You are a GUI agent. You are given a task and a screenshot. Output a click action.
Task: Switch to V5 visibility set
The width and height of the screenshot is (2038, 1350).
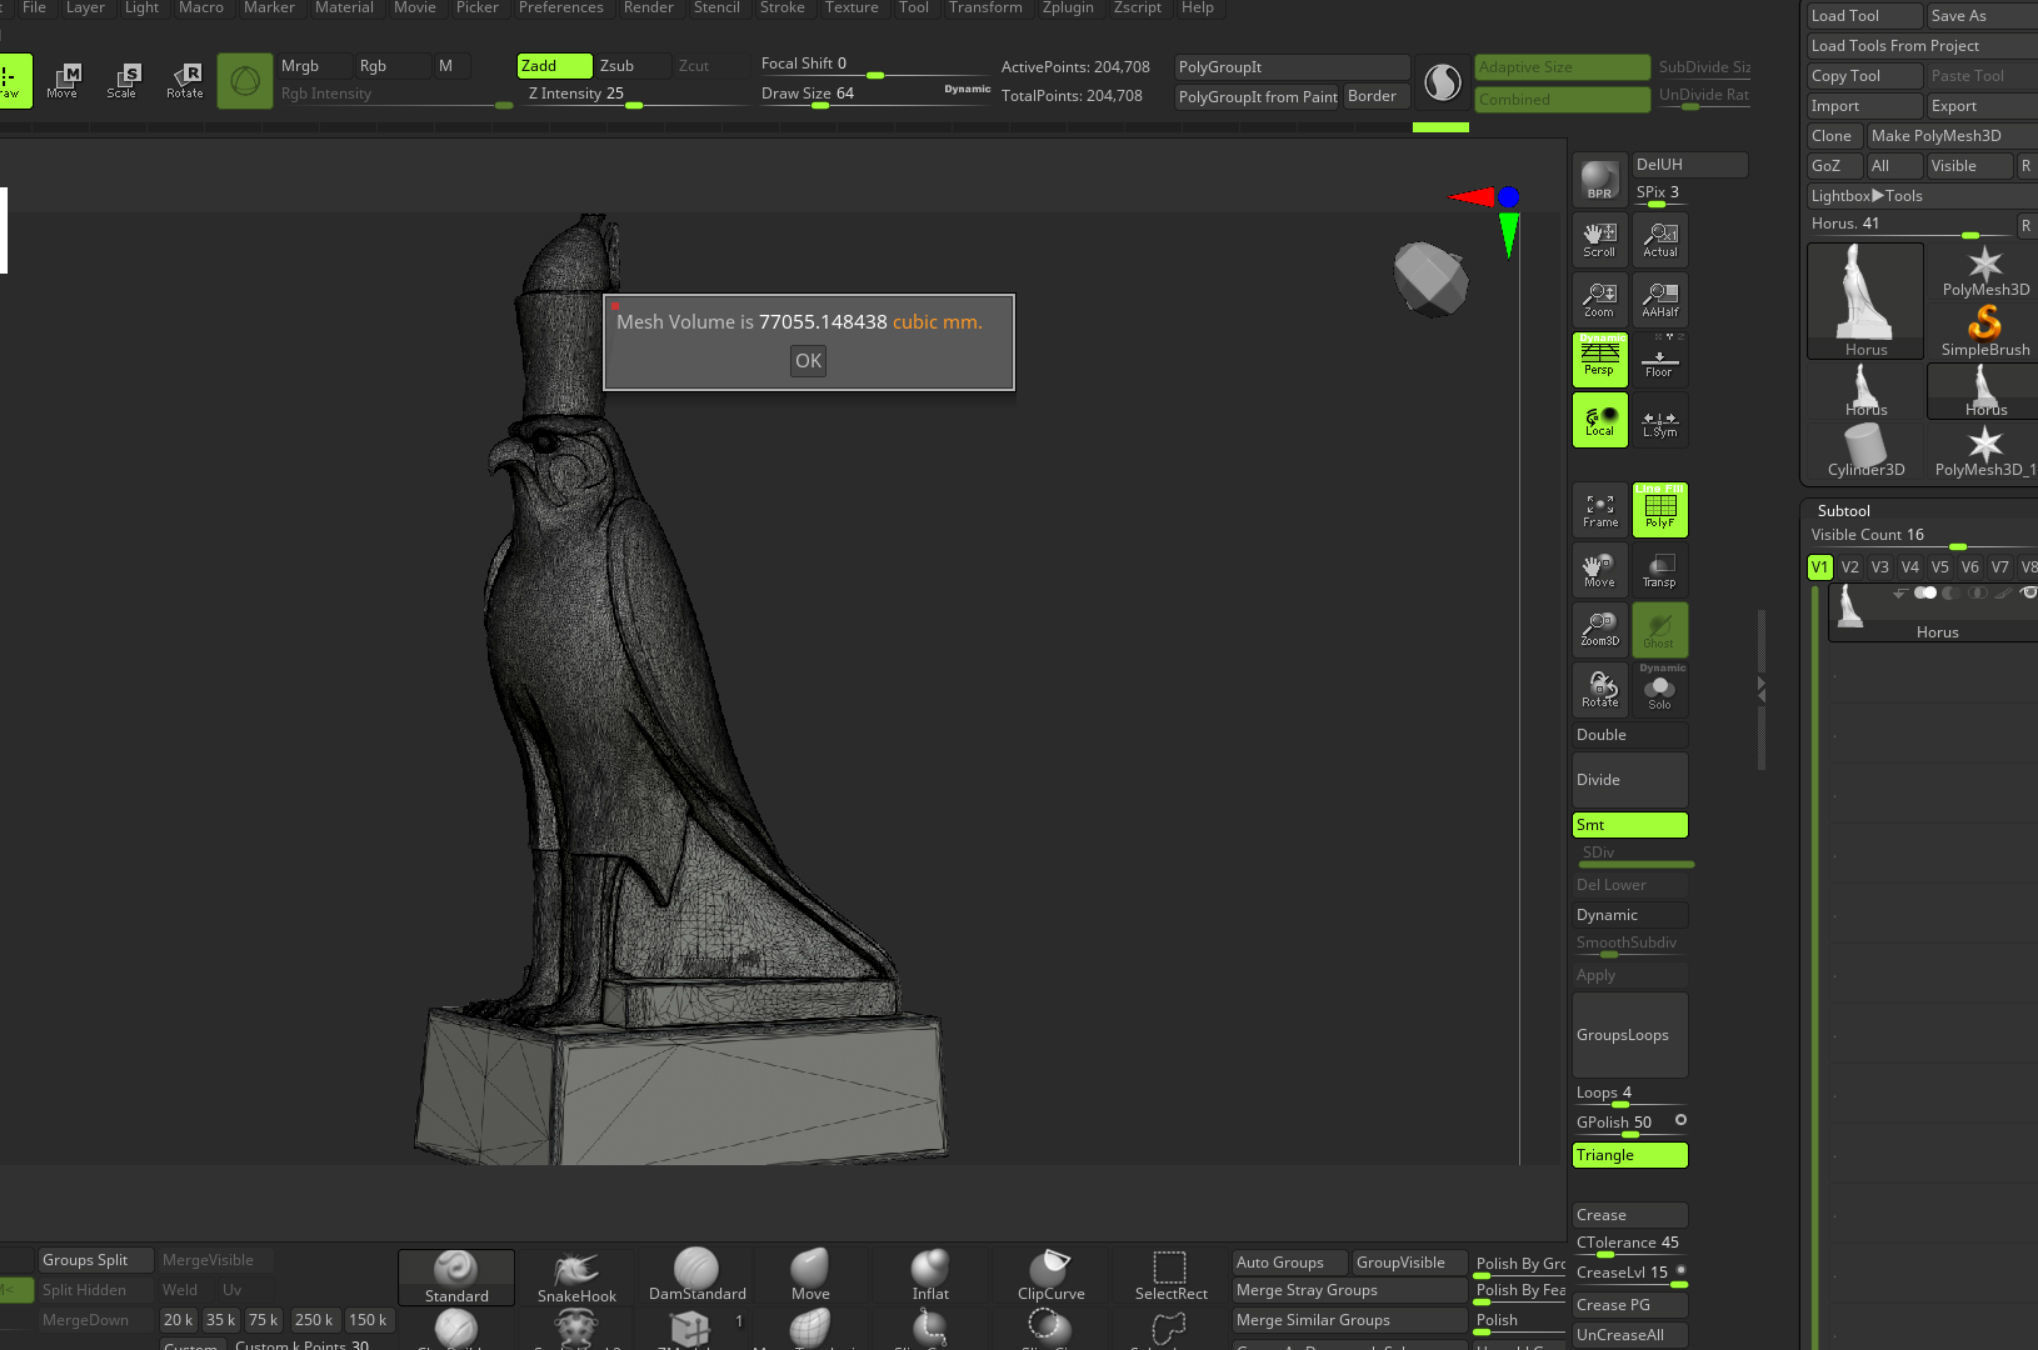pos(1940,567)
